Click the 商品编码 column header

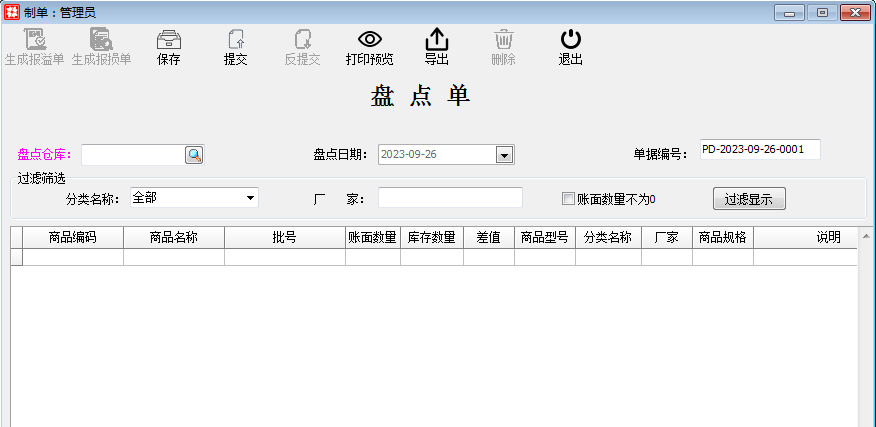click(x=72, y=238)
